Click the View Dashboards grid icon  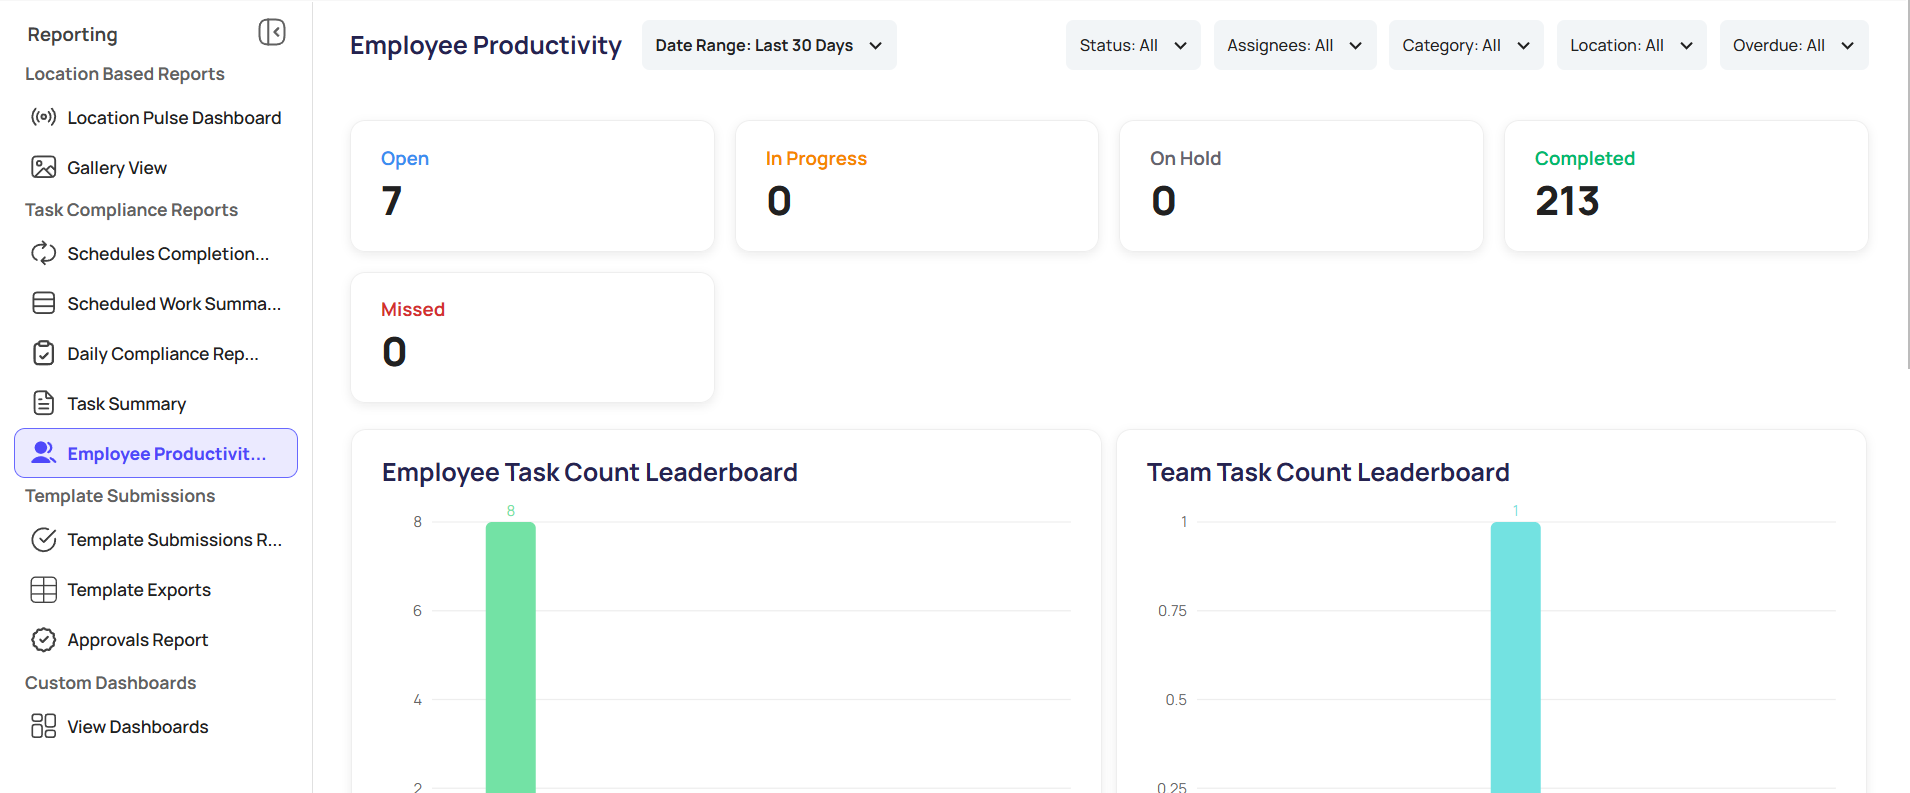point(43,726)
